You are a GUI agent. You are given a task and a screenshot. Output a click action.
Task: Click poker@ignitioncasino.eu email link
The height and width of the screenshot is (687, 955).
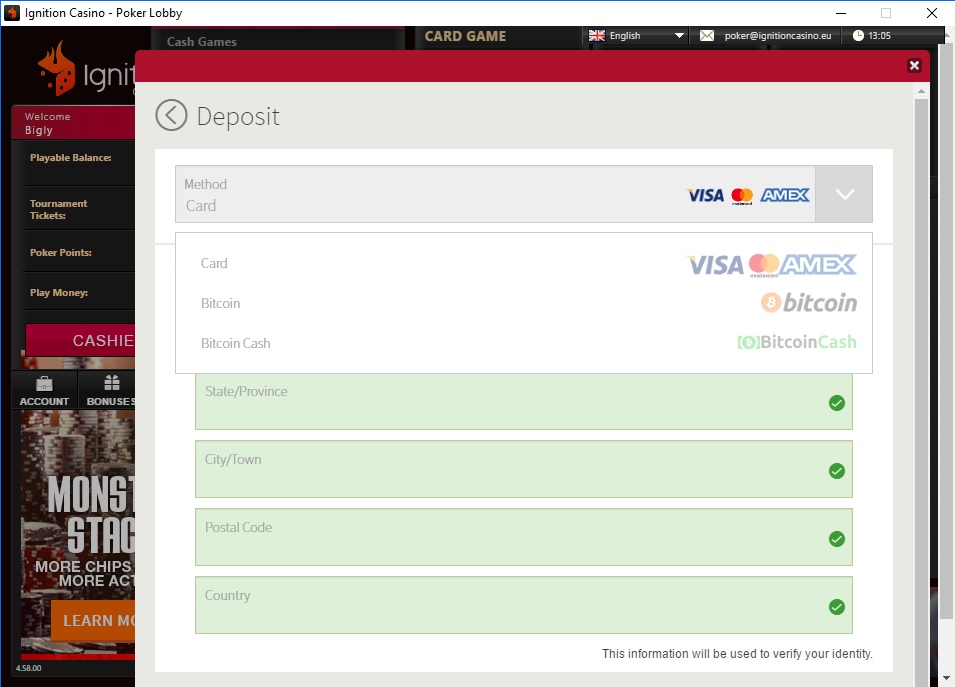pos(778,35)
